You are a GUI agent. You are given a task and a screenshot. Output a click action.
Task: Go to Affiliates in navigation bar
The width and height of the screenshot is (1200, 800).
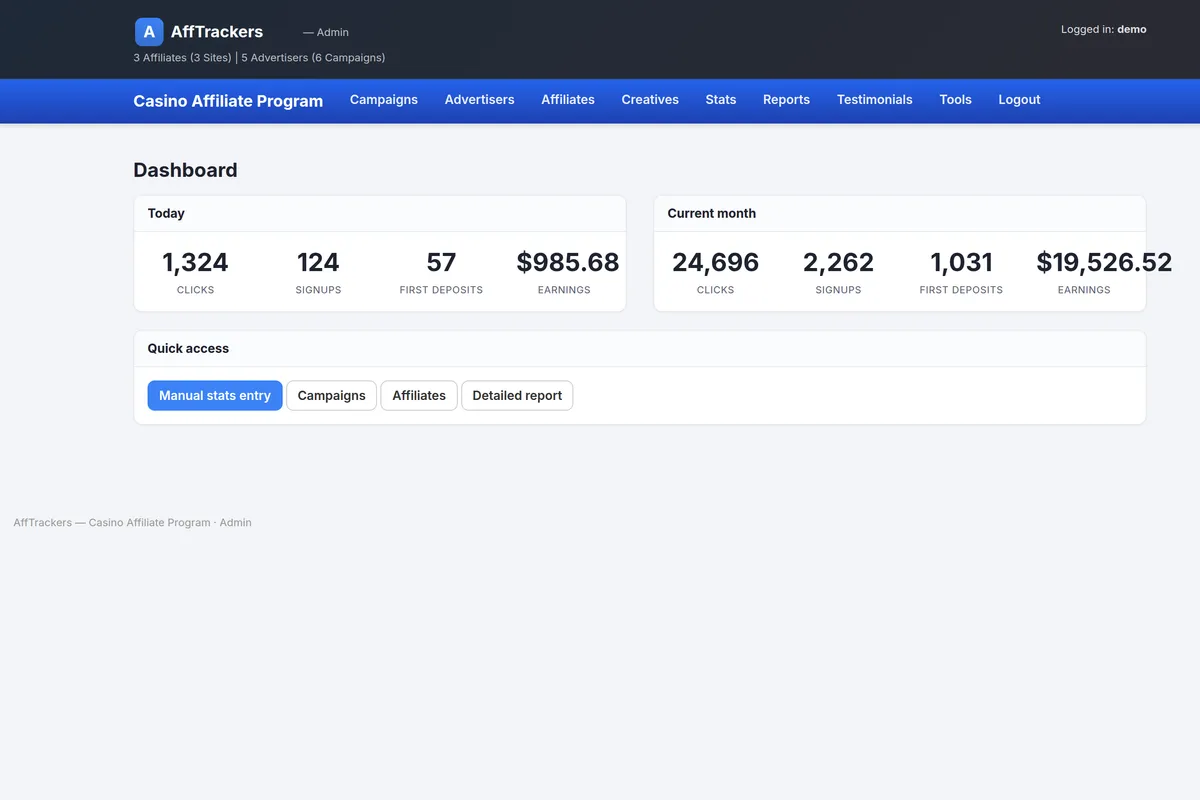click(568, 100)
